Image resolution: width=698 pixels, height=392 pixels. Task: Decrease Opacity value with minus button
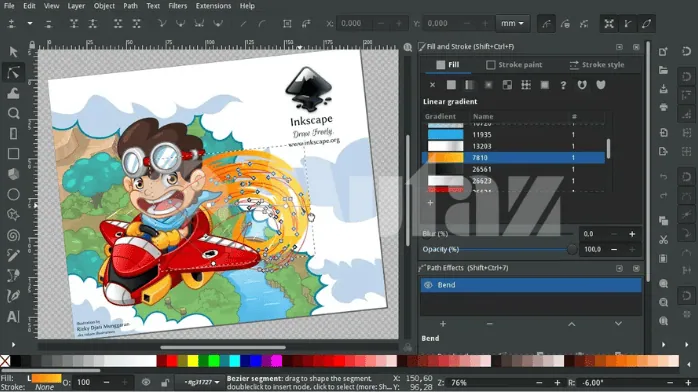coord(614,250)
